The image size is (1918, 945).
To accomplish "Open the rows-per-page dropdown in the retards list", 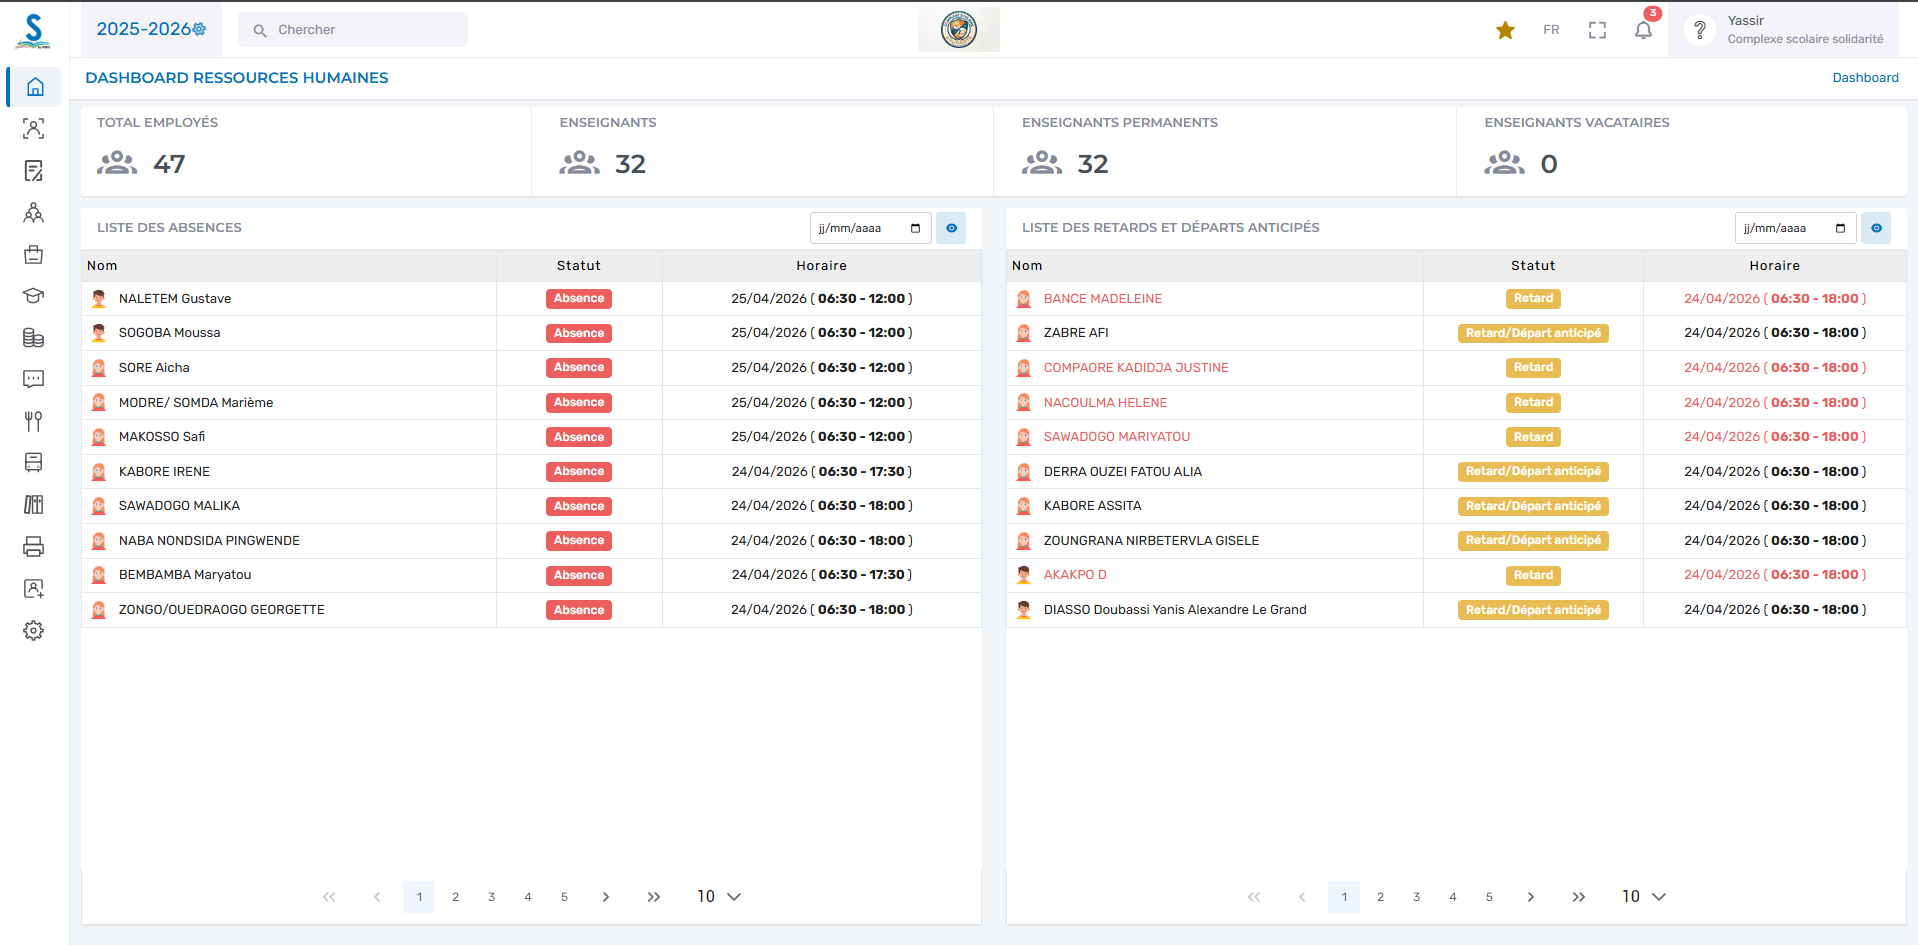I will pyautogui.click(x=1643, y=896).
